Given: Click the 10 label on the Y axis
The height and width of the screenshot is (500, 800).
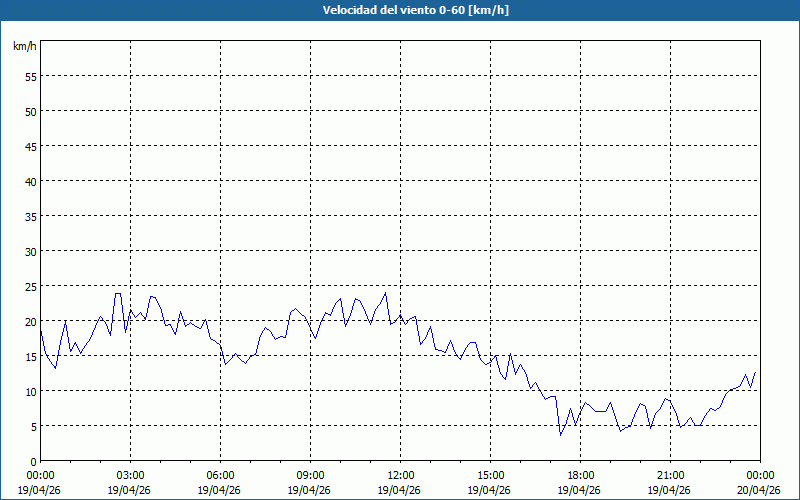Looking at the screenshot, I should point(30,391).
